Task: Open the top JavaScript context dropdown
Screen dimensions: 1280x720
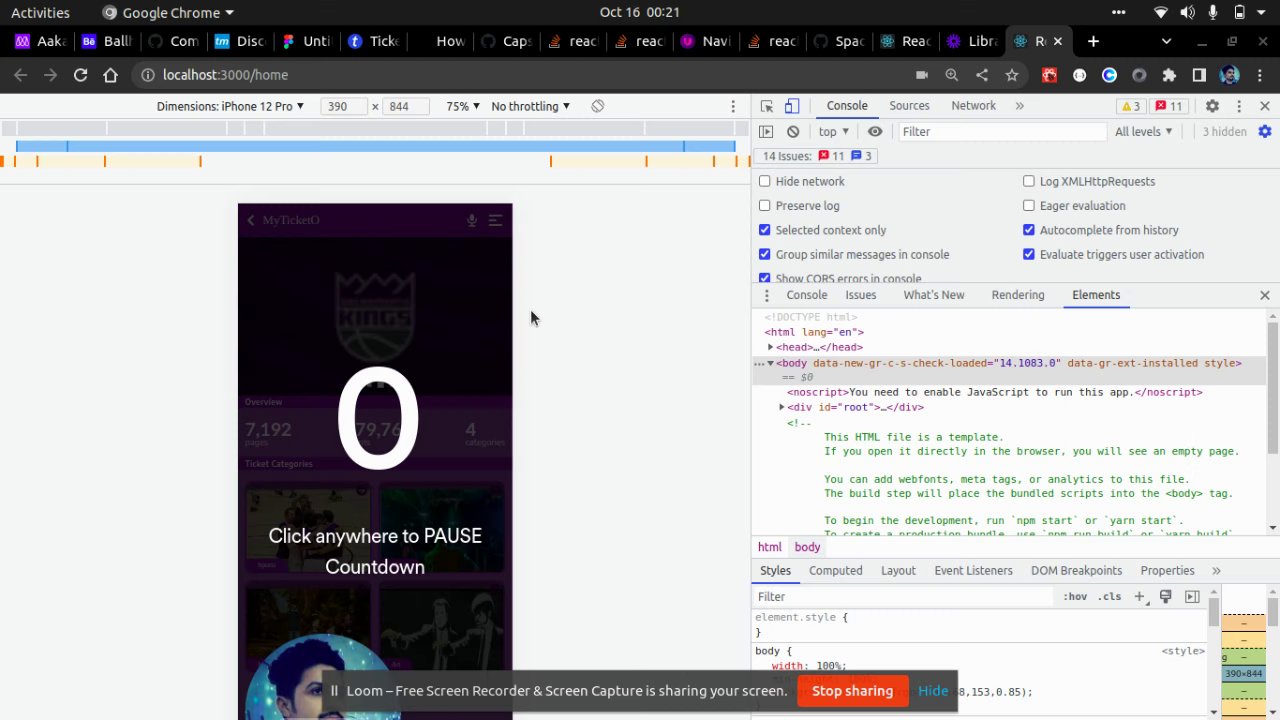Action: (833, 132)
